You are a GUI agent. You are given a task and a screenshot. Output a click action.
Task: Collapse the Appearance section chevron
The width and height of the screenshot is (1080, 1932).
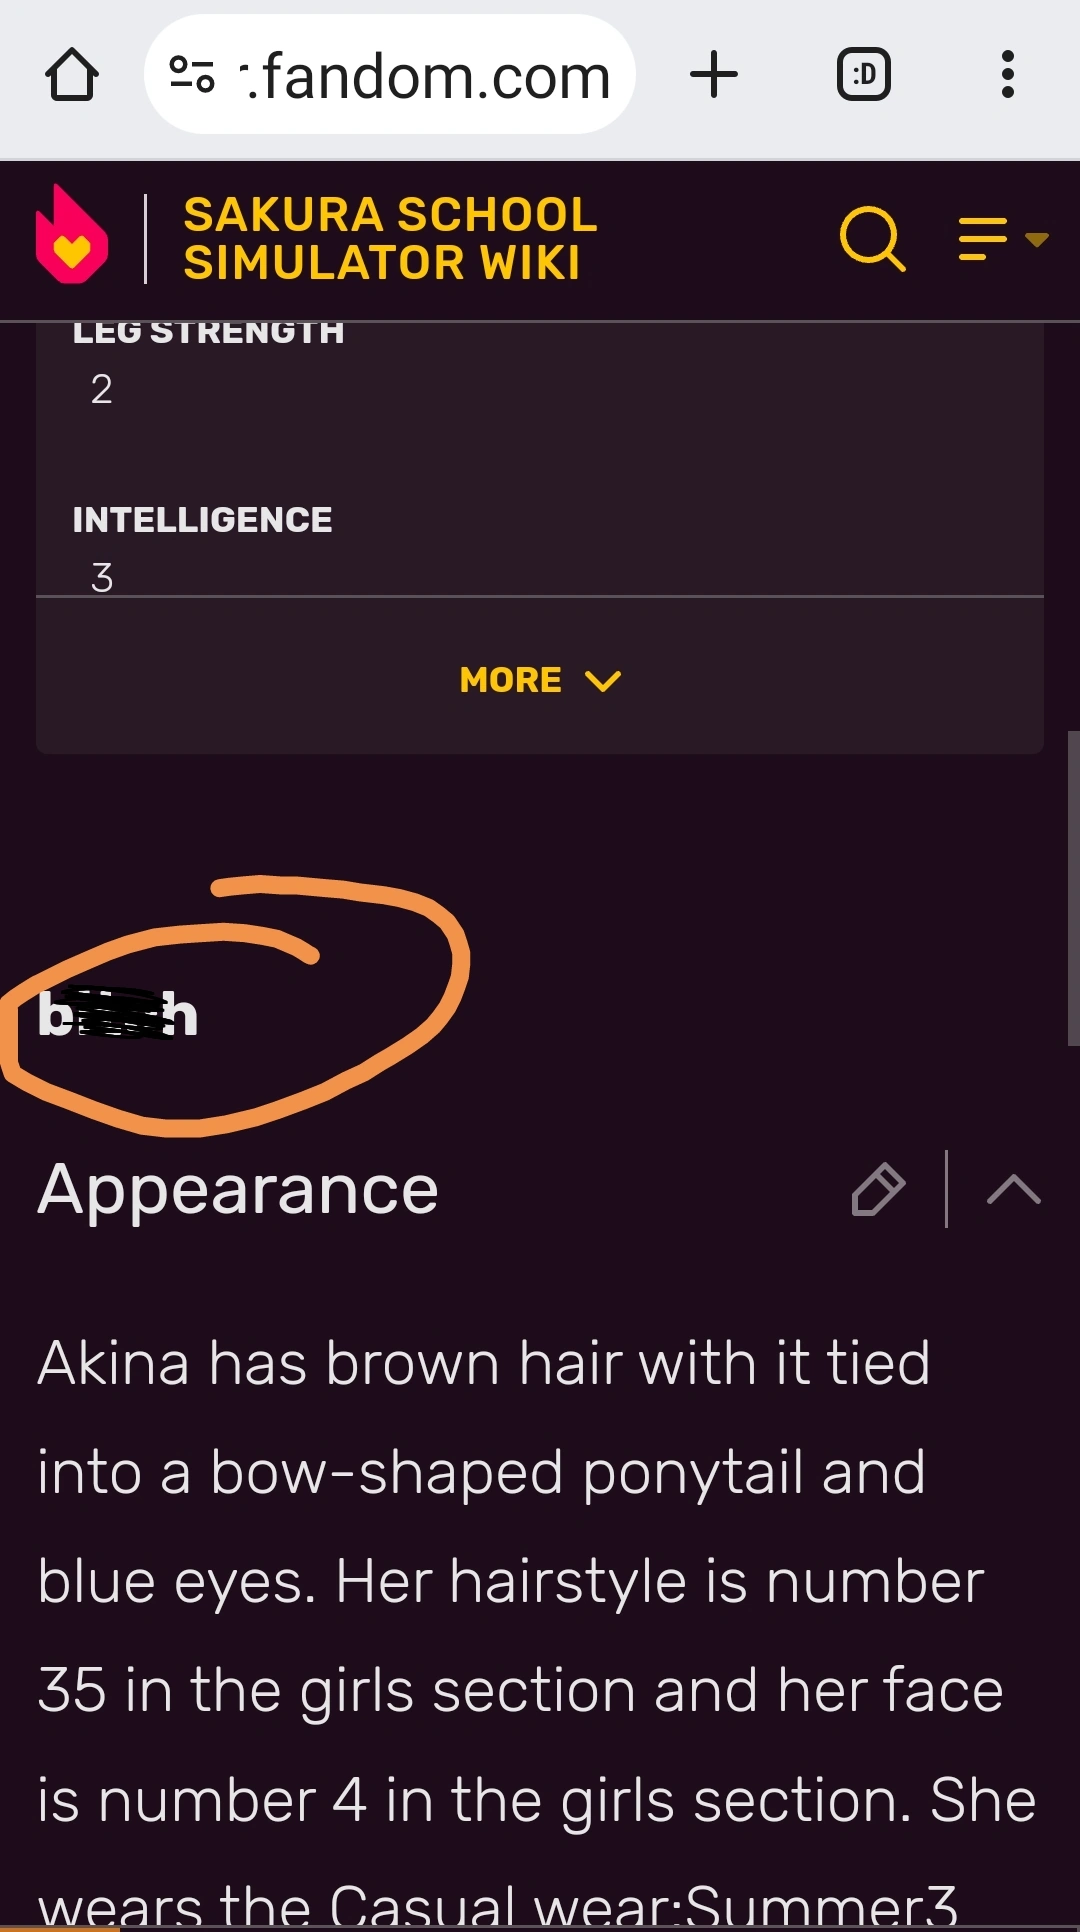pos(1014,1189)
